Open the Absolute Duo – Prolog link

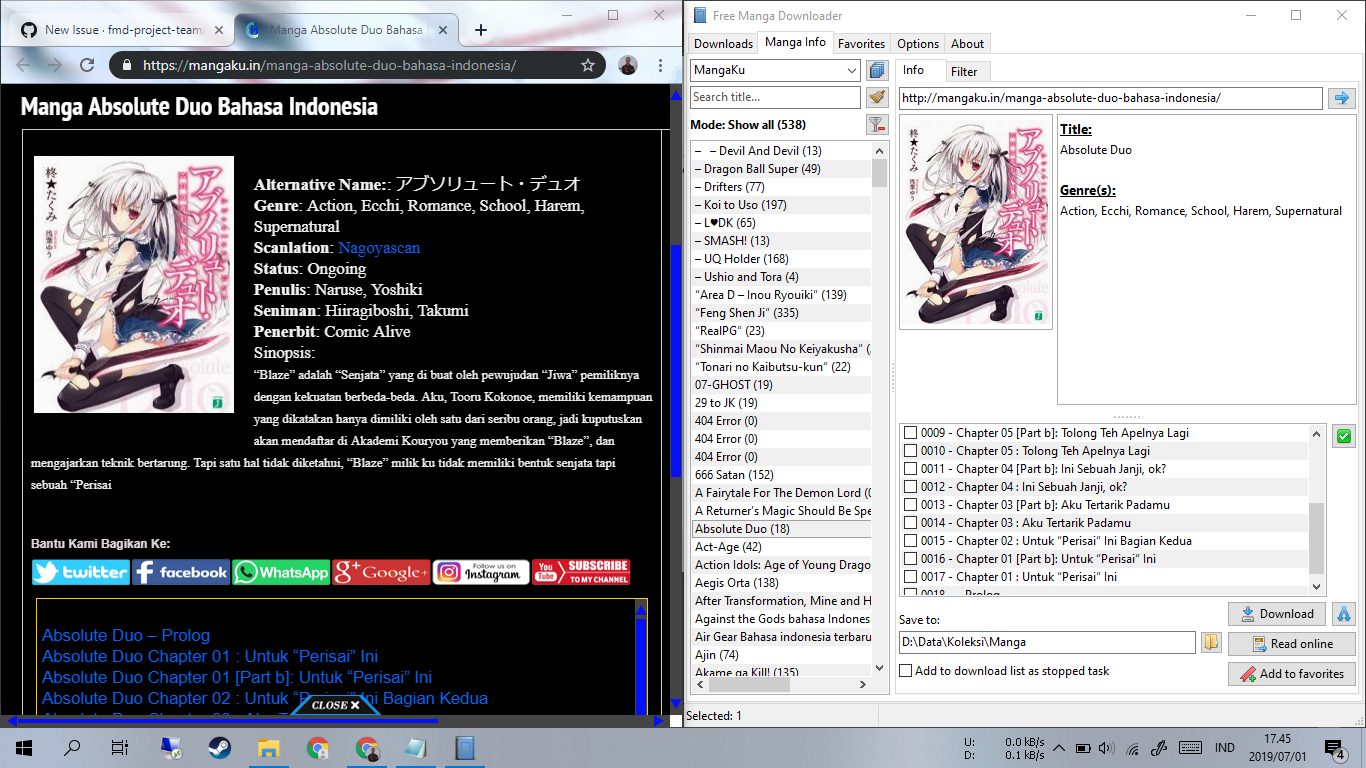click(126, 635)
